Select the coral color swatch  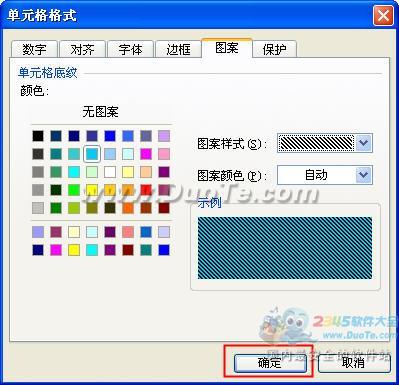click(128, 232)
